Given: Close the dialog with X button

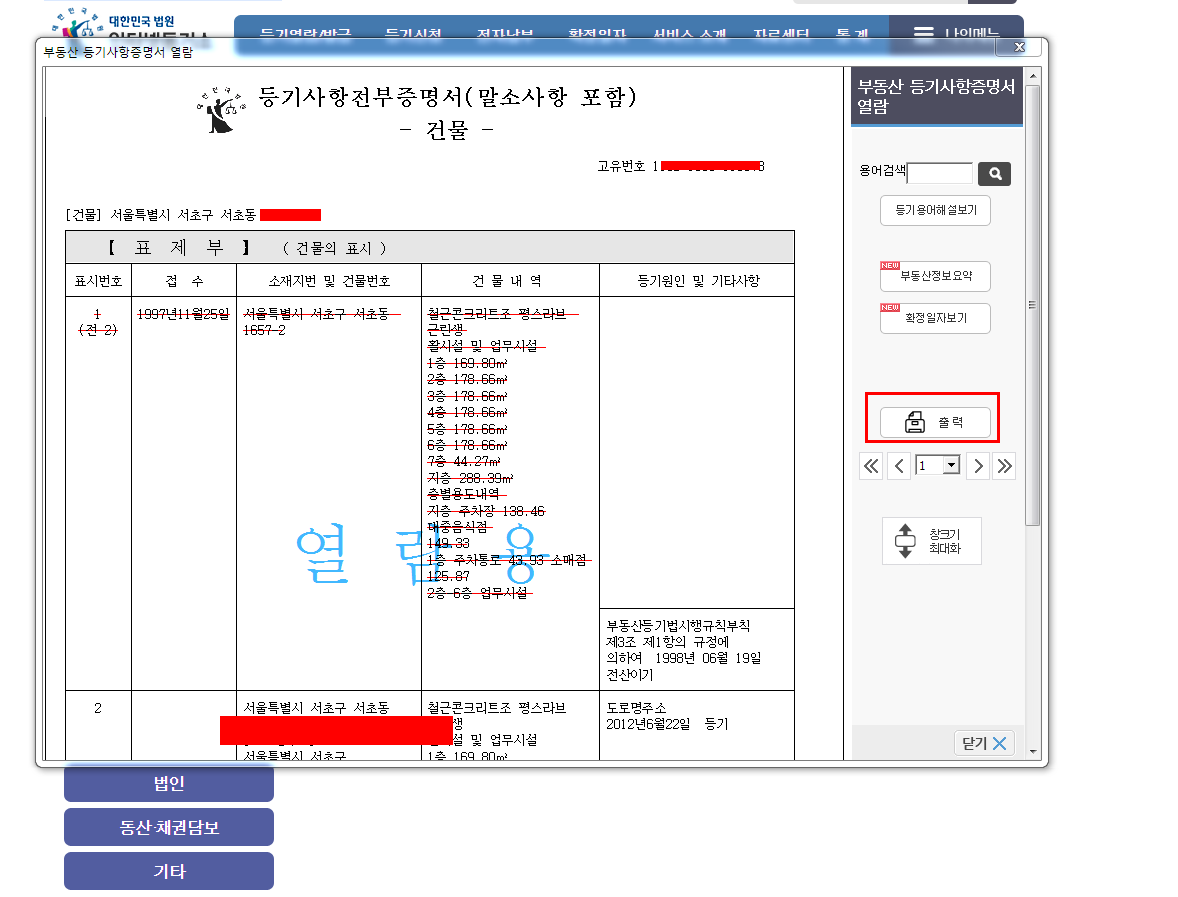Looking at the screenshot, I should [x=1019, y=47].
